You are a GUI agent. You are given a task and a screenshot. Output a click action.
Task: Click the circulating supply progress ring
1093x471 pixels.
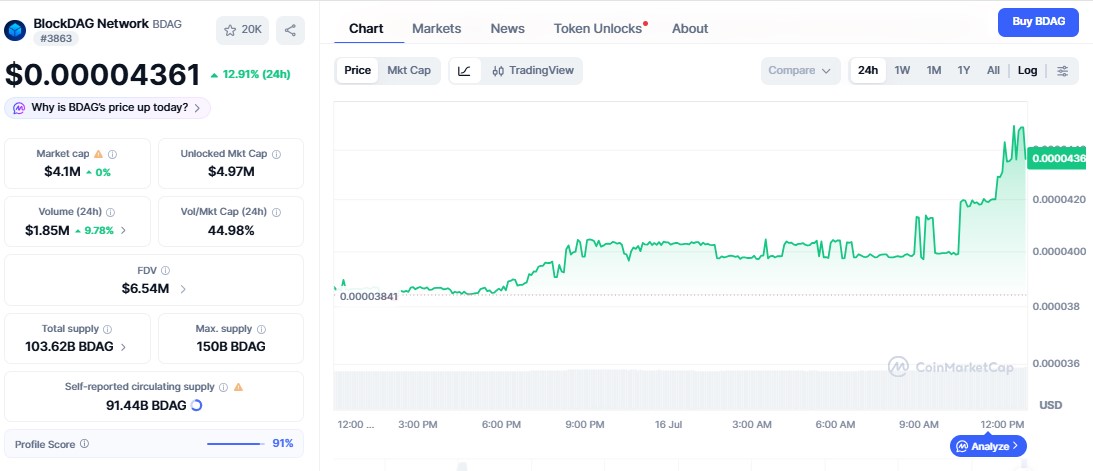(x=197, y=405)
